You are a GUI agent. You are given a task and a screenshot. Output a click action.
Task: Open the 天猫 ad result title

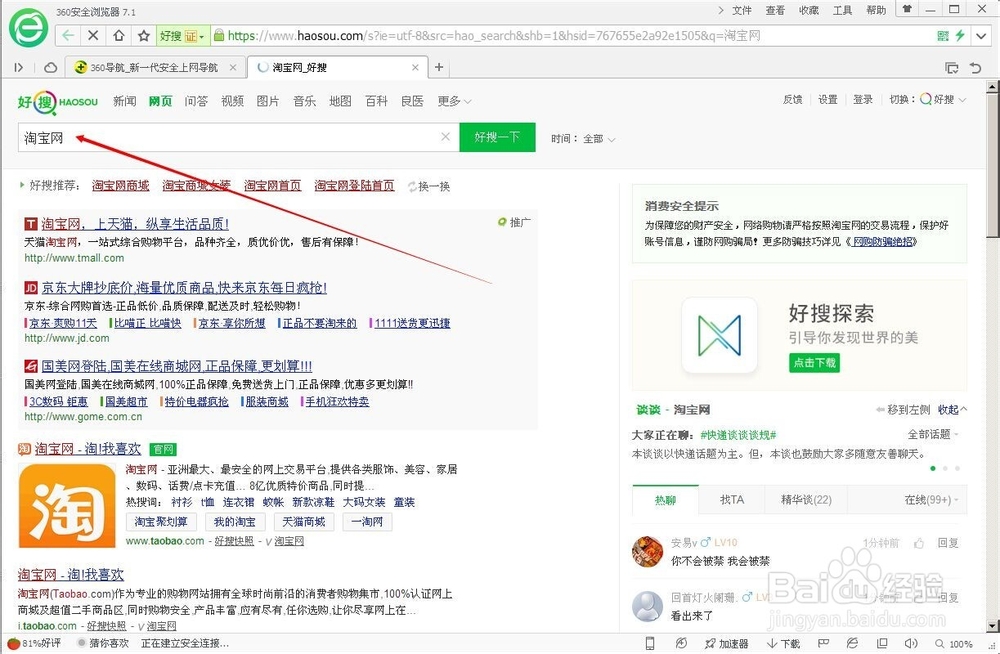(x=135, y=224)
